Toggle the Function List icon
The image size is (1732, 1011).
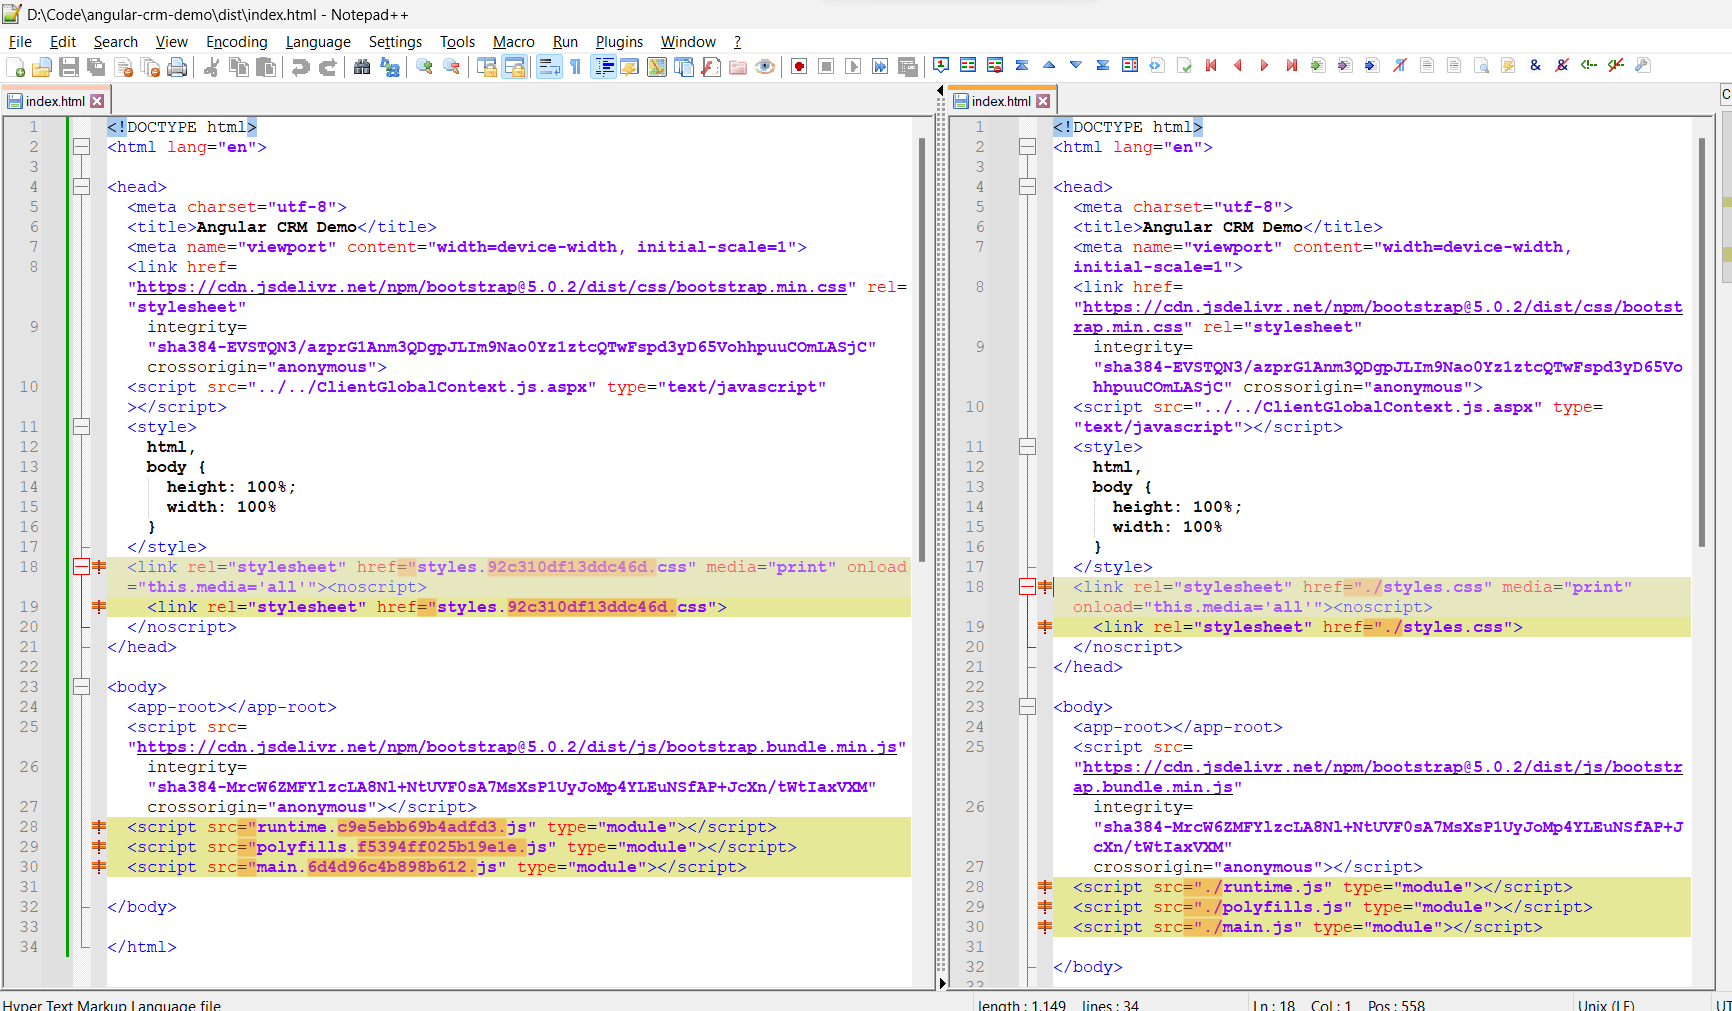coord(711,67)
